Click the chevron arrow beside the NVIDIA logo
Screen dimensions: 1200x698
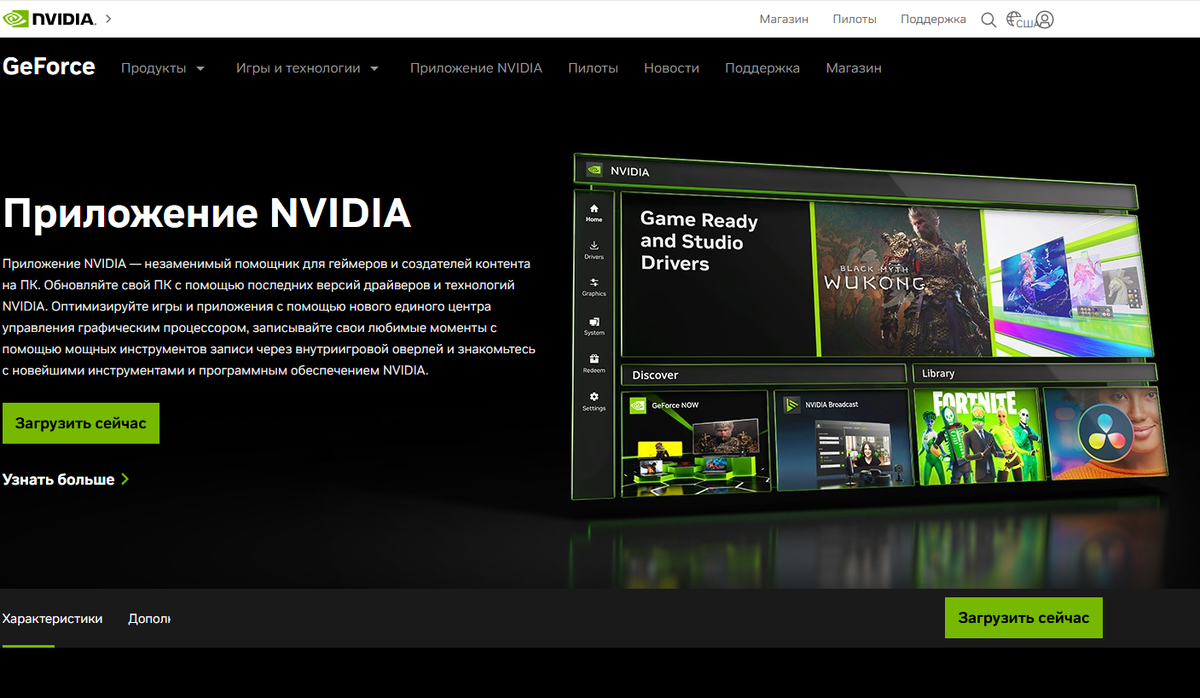(x=108, y=19)
